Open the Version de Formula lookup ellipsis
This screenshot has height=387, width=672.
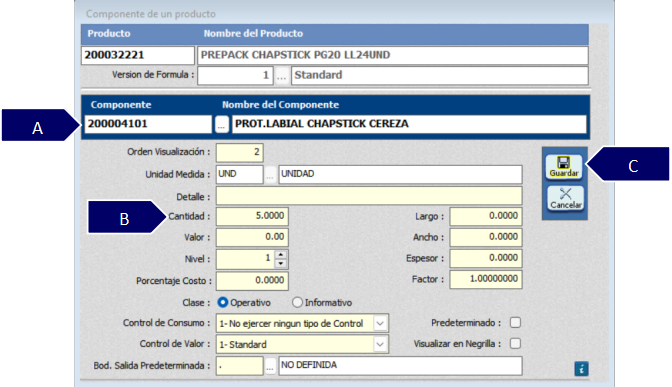[282, 76]
